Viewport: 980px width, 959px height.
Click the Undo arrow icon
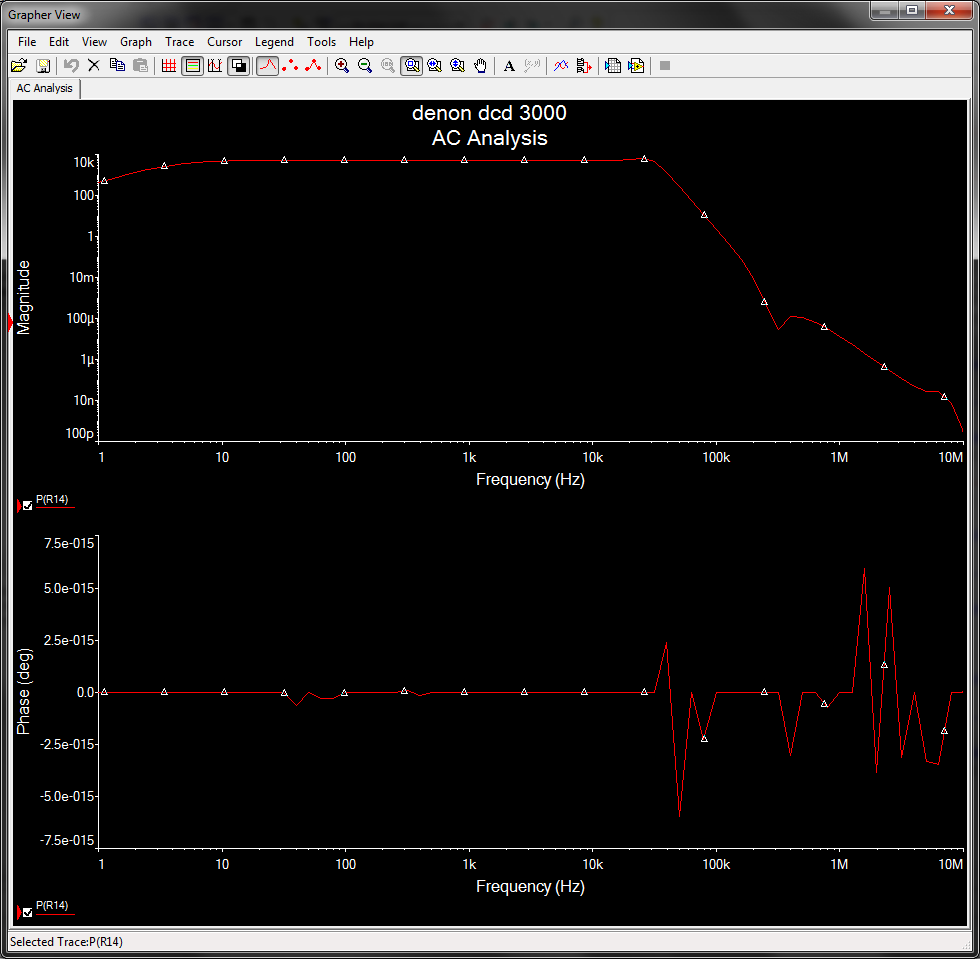tap(71, 66)
